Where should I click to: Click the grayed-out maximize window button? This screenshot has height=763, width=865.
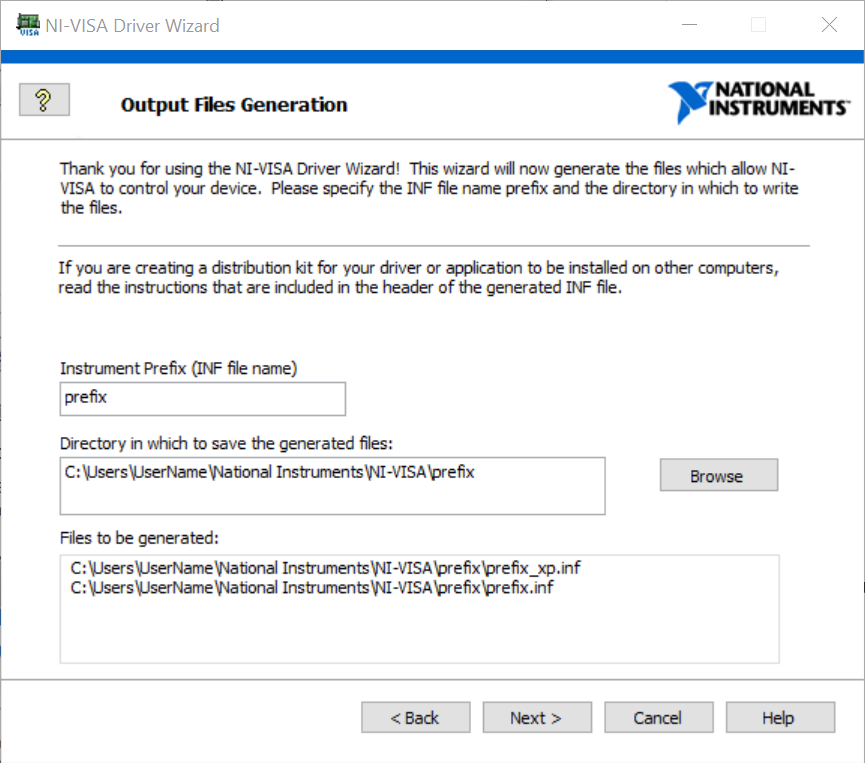pyautogui.click(x=758, y=26)
